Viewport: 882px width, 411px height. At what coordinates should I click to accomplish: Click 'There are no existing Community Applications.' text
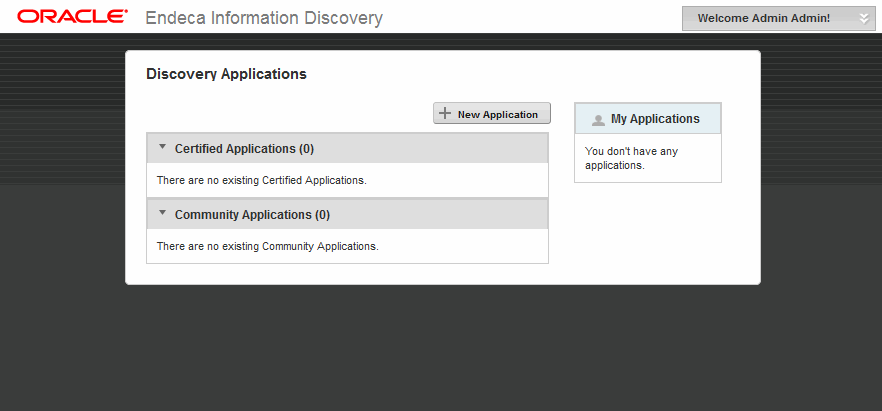tap(268, 246)
